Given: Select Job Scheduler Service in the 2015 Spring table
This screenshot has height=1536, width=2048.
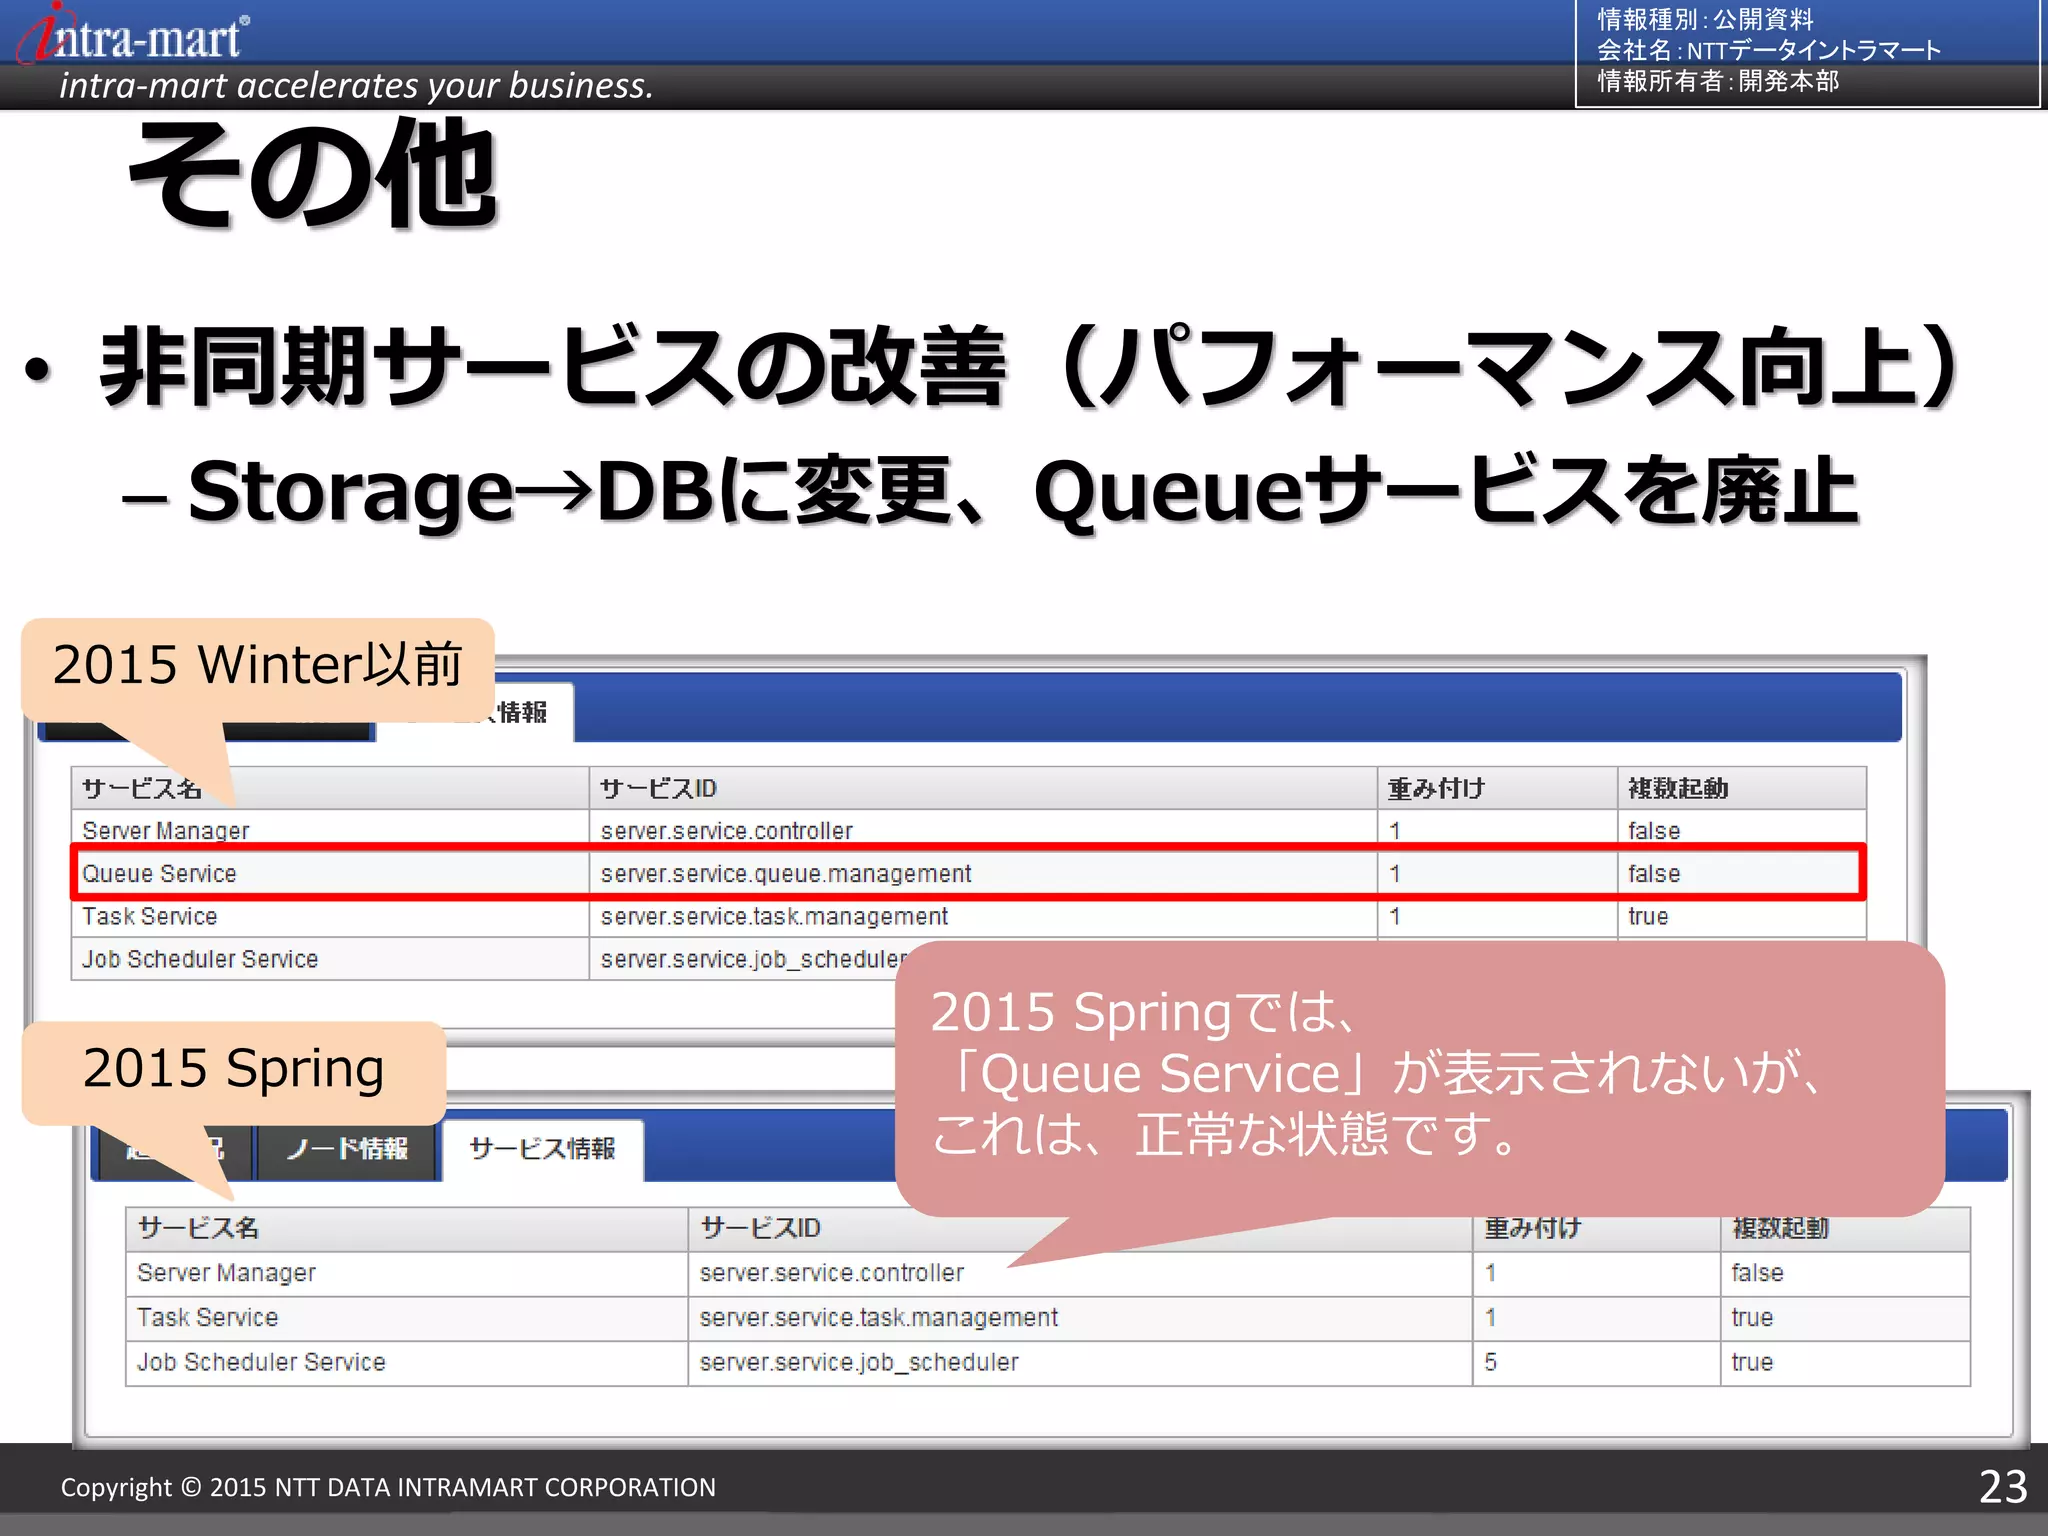Looking at the screenshot, I should 261,1363.
